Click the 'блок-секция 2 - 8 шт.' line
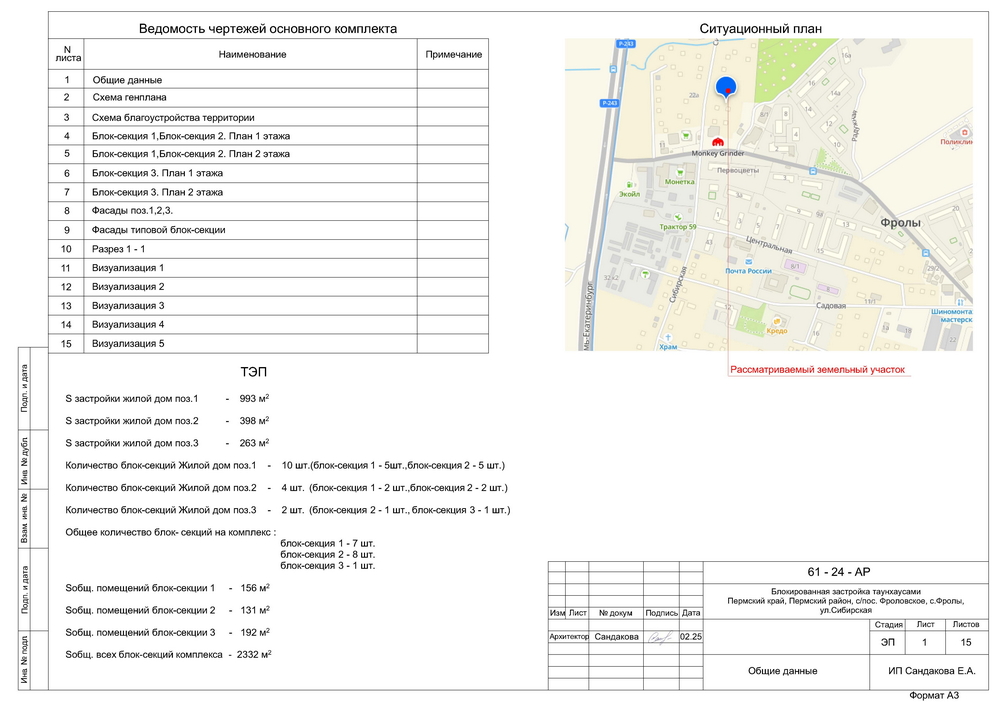The height and width of the screenshot is (702, 1000). click(328, 555)
